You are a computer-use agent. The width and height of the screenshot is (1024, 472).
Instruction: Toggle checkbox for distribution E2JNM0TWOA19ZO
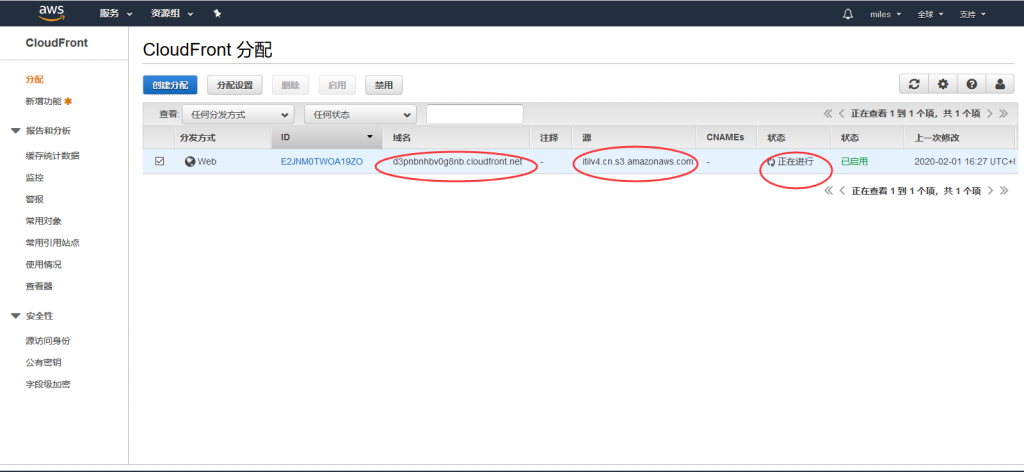pyautogui.click(x=159, y=161)
